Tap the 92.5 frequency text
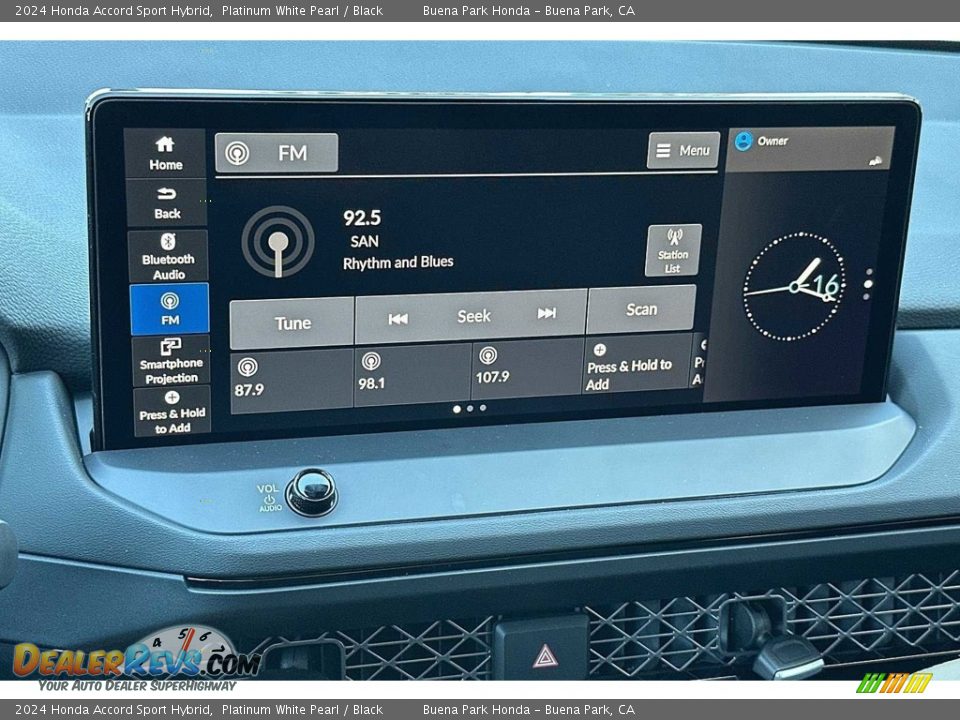960x720 pixels. click(362, 218)
